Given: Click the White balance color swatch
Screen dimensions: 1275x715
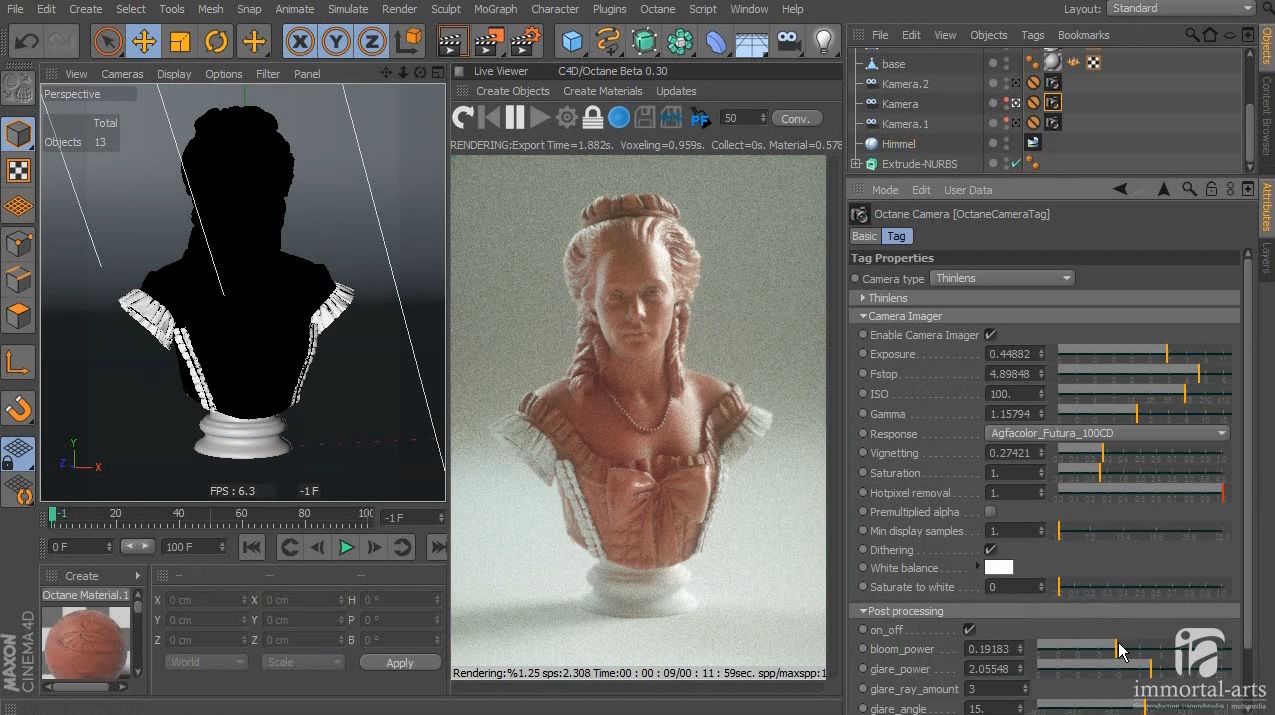Looking at the screenshot, I should pyautogui.click(x=998, y=568).
